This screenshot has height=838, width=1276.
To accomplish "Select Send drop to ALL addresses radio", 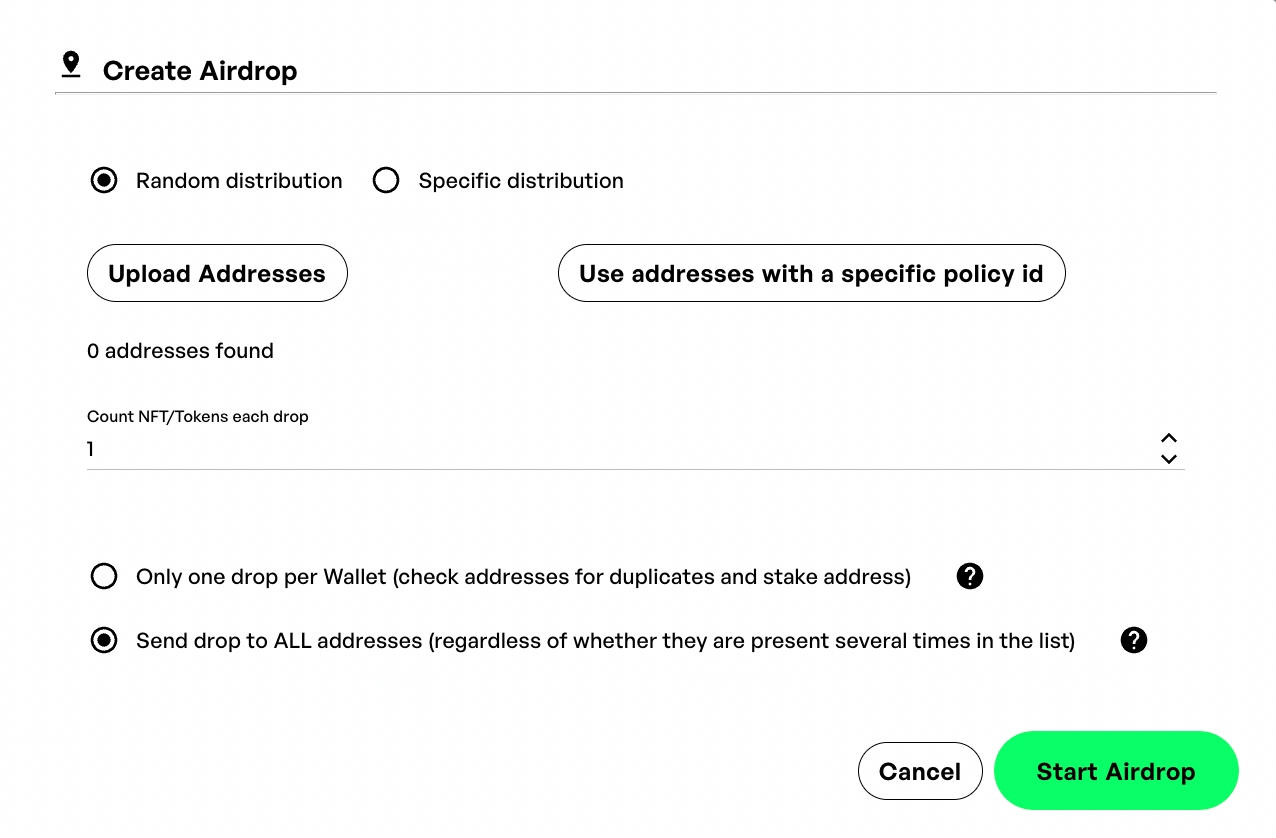I will 104,641.
